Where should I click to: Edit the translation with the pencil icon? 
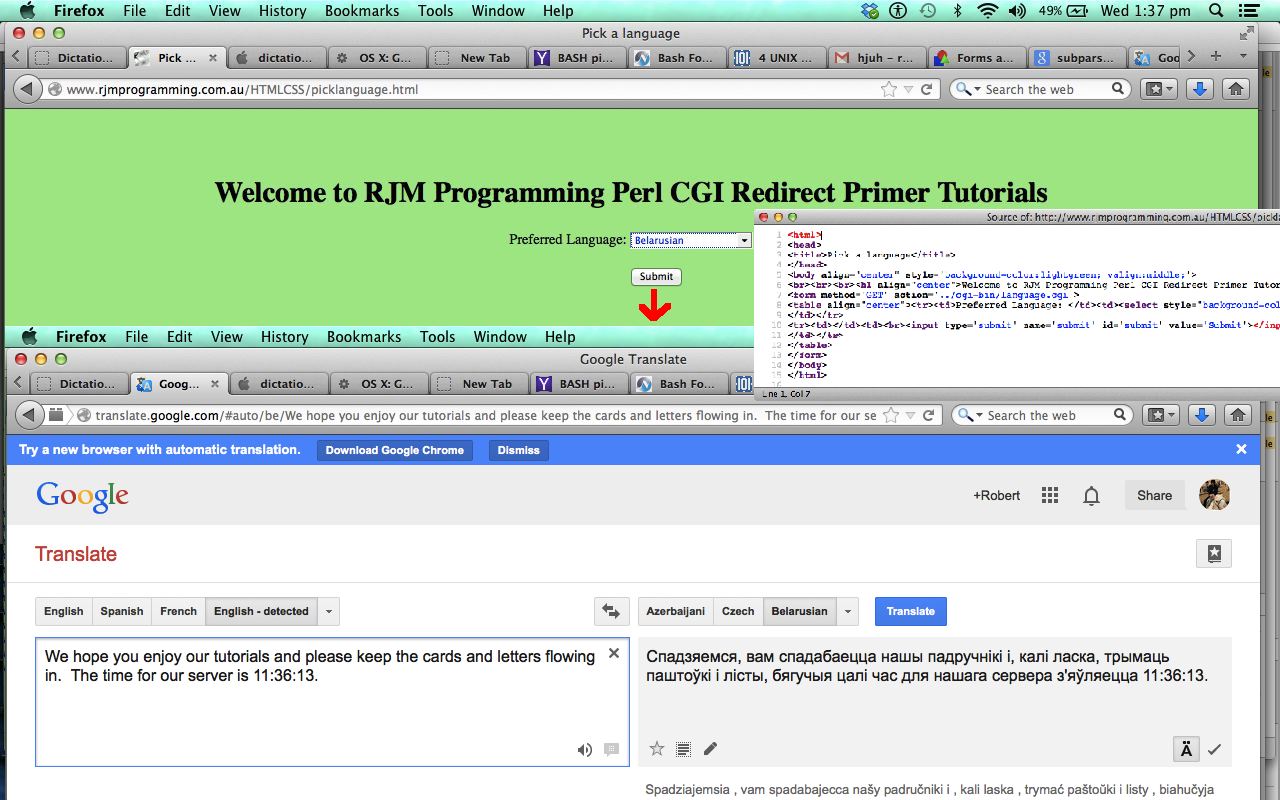click(711, 748)
